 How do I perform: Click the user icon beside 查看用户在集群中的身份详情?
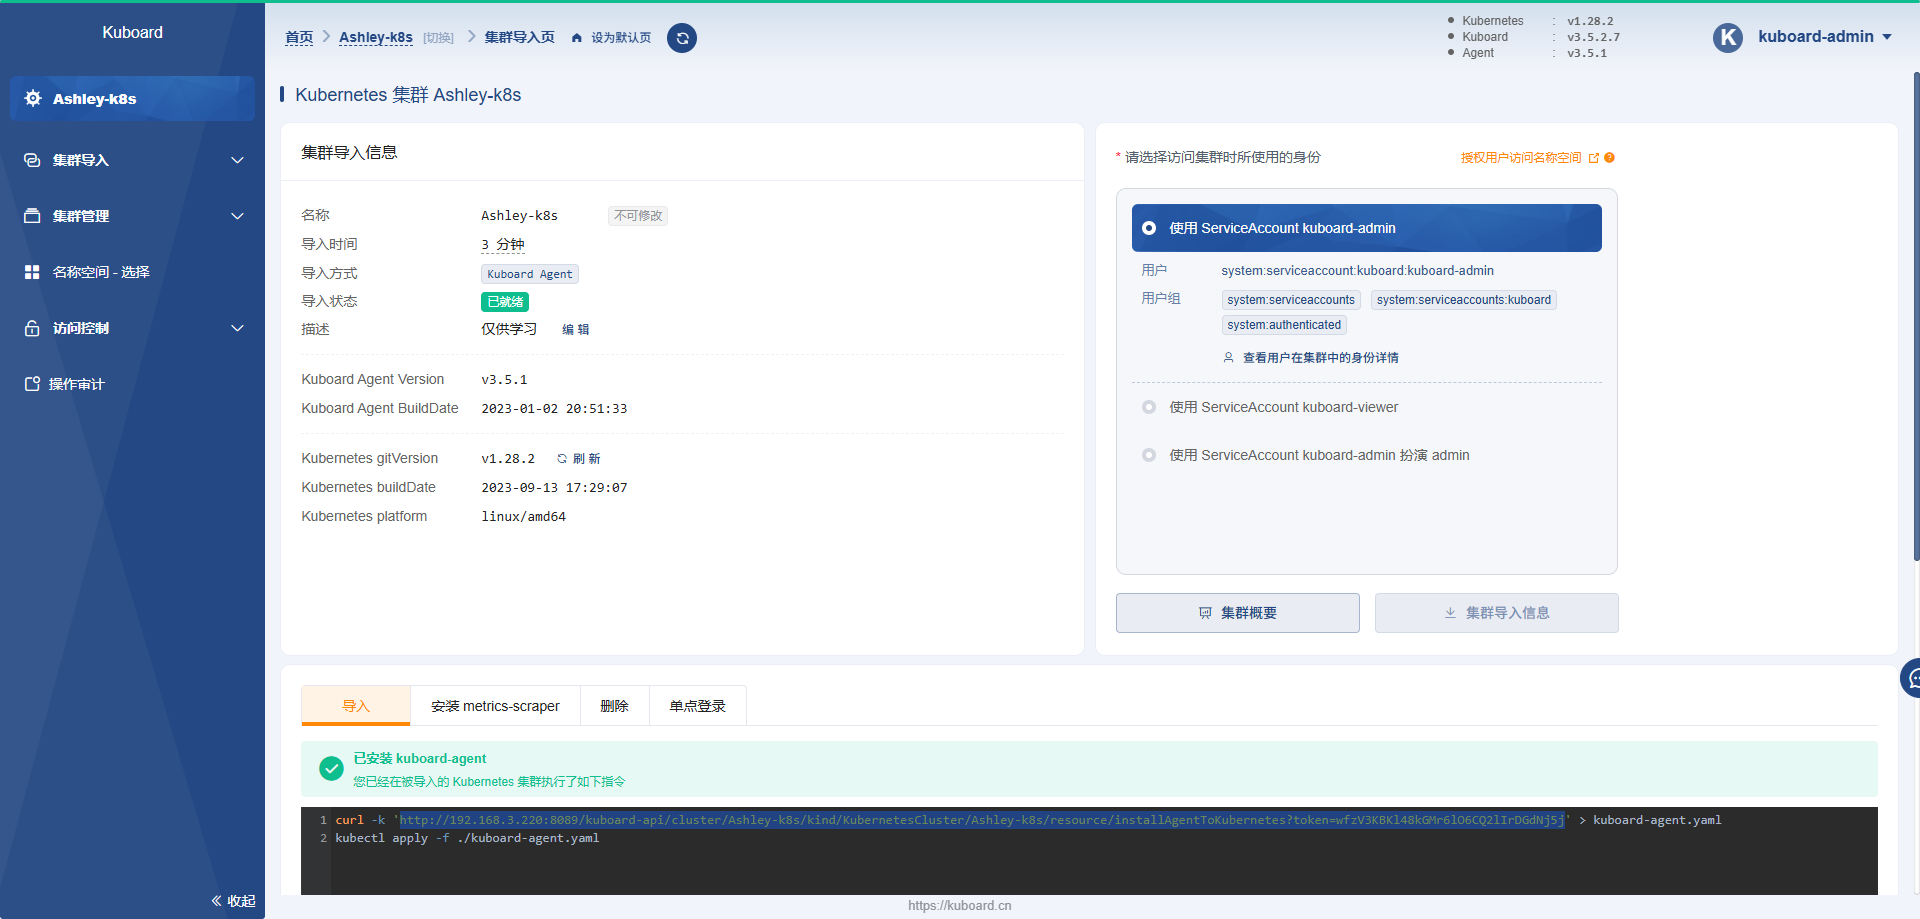point(1229,358)
